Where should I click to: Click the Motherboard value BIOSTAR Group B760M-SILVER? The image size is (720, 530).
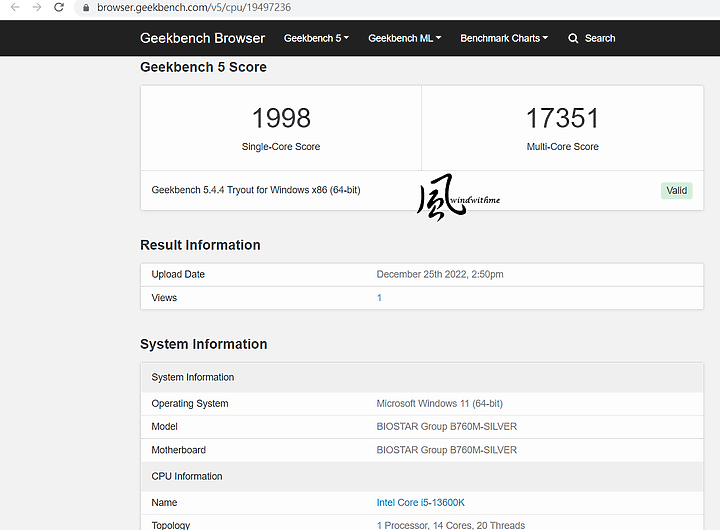pos(447,450)
